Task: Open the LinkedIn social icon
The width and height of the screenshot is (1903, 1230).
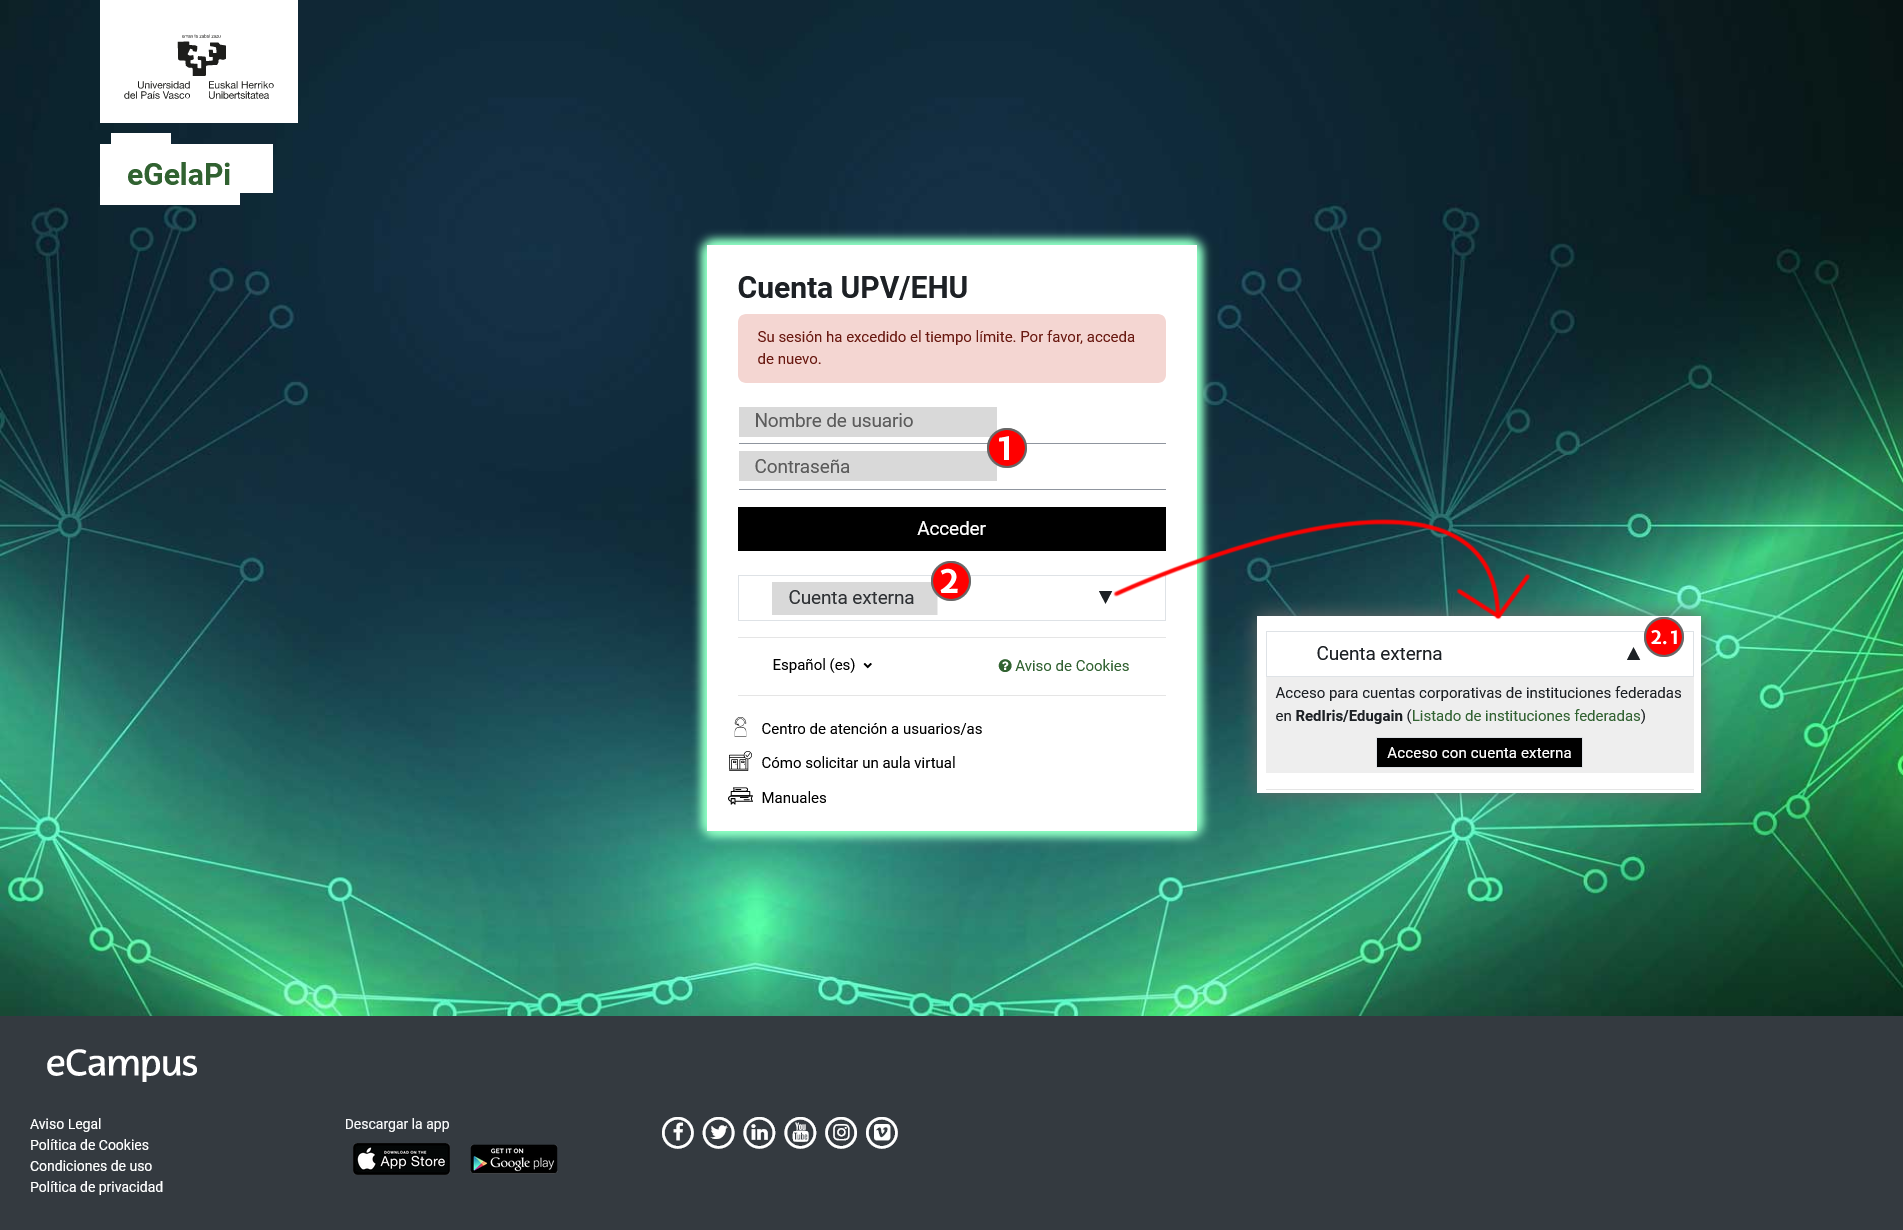Action: 759,1132
